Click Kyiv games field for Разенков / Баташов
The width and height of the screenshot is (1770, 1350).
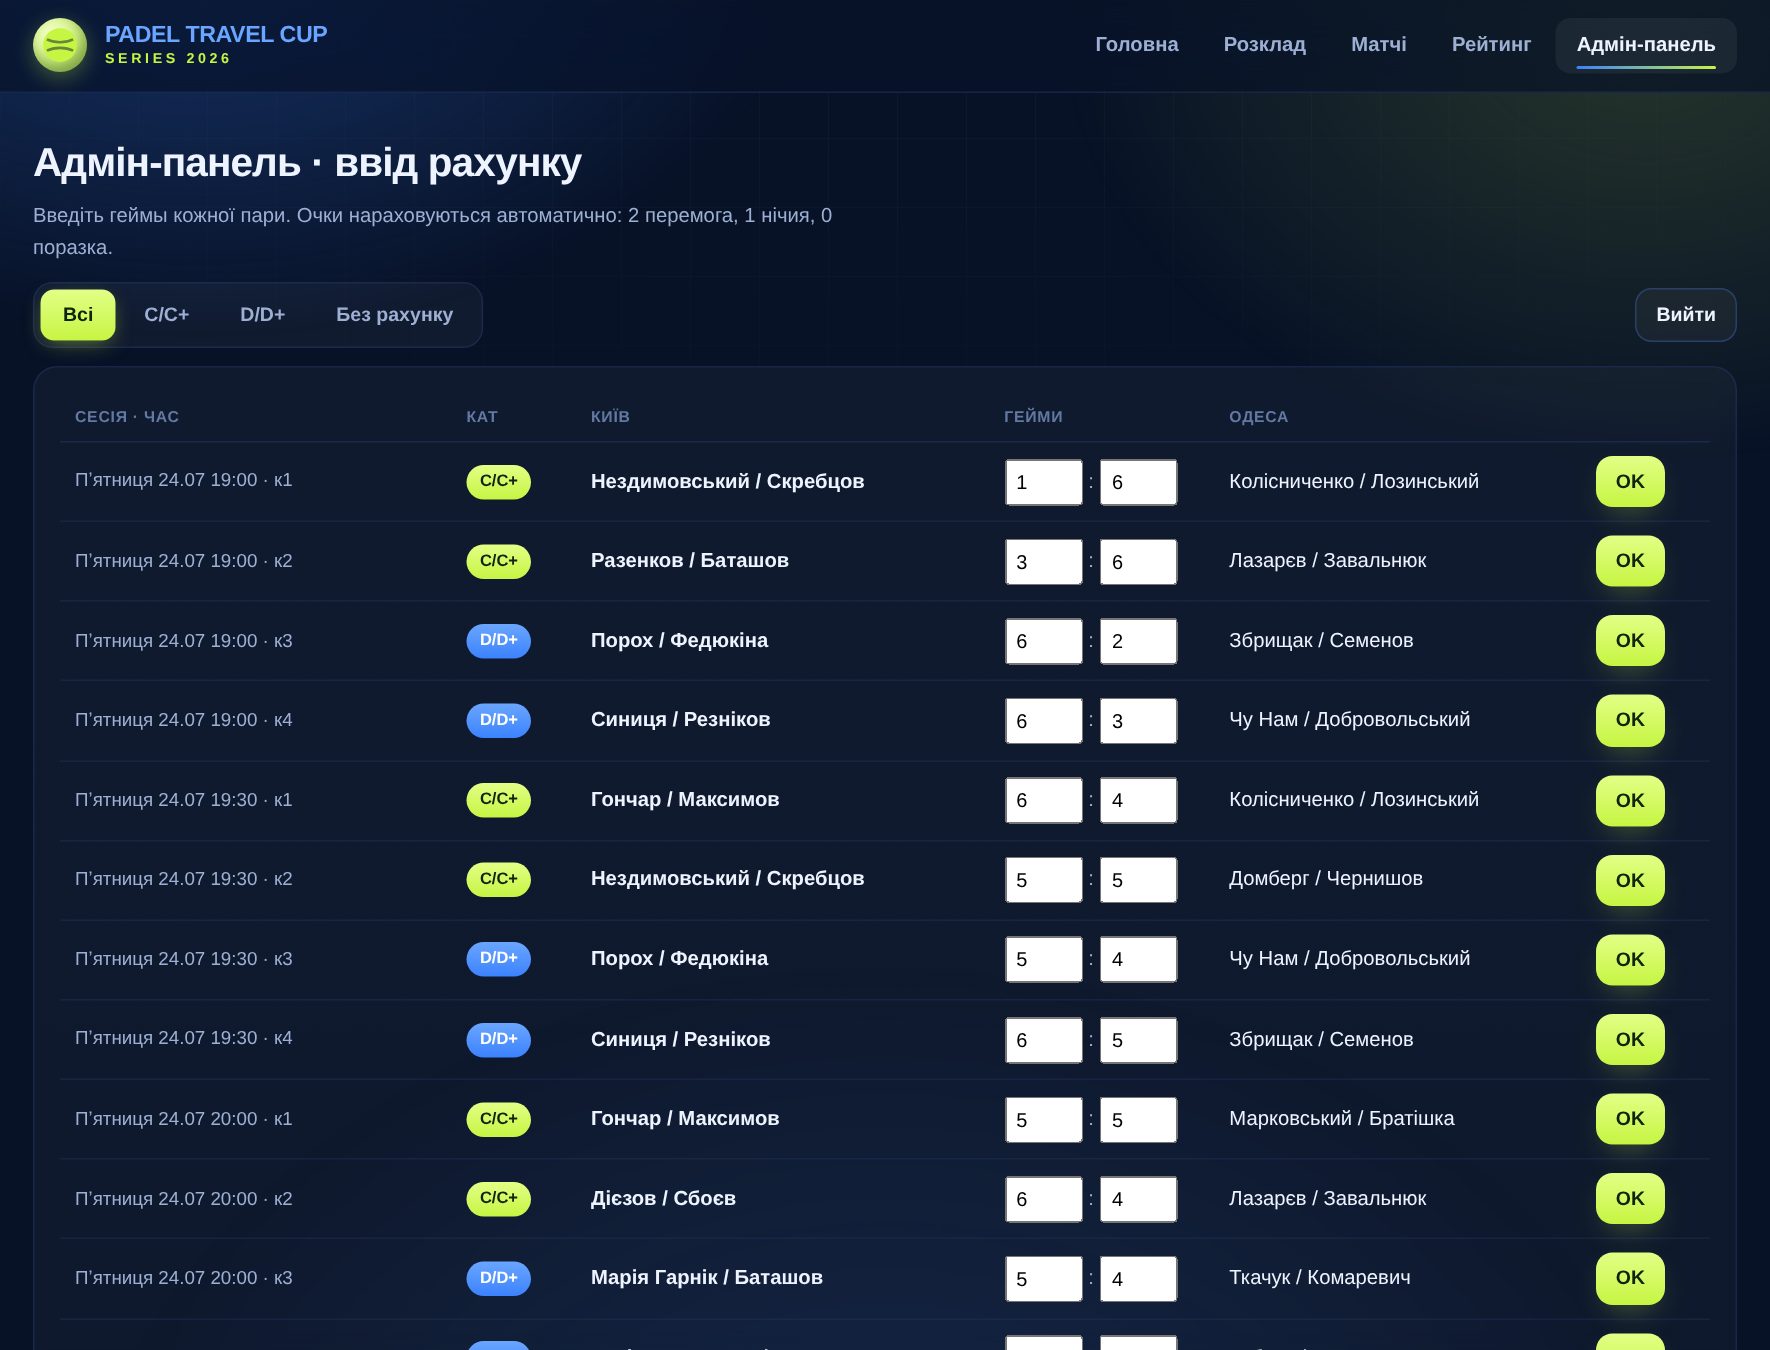click(x=1043, y=562)
